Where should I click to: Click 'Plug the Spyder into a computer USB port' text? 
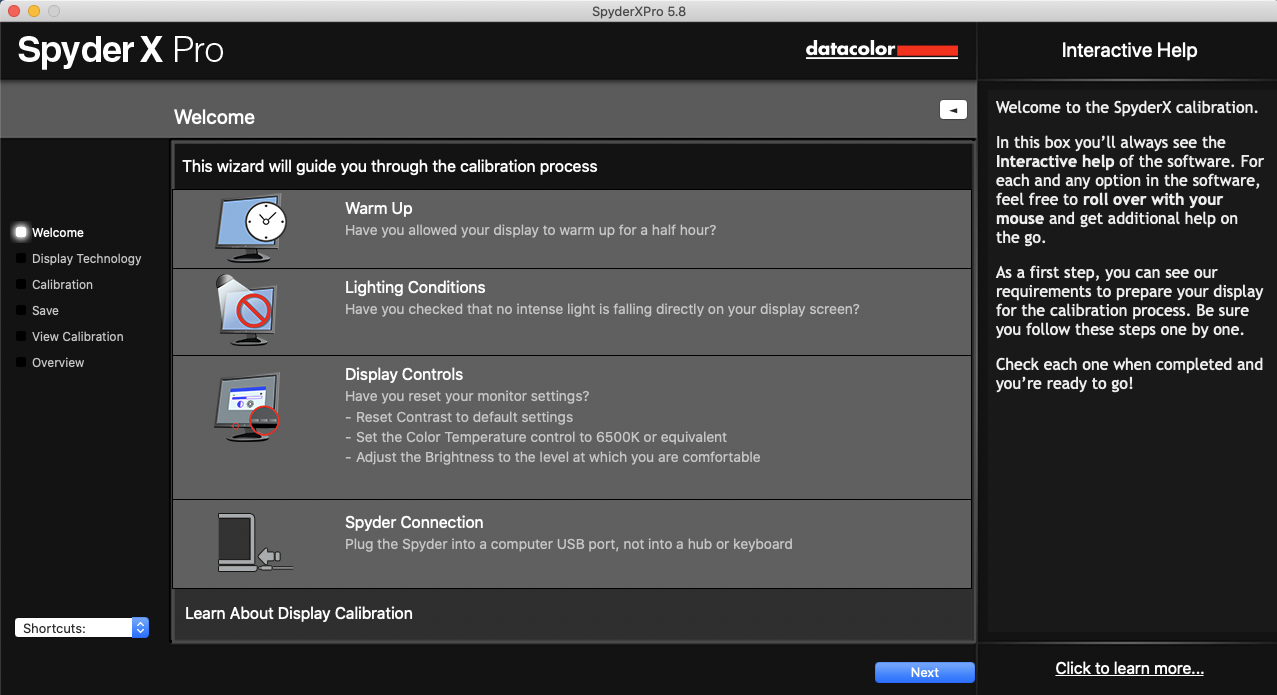click(569, 544)
